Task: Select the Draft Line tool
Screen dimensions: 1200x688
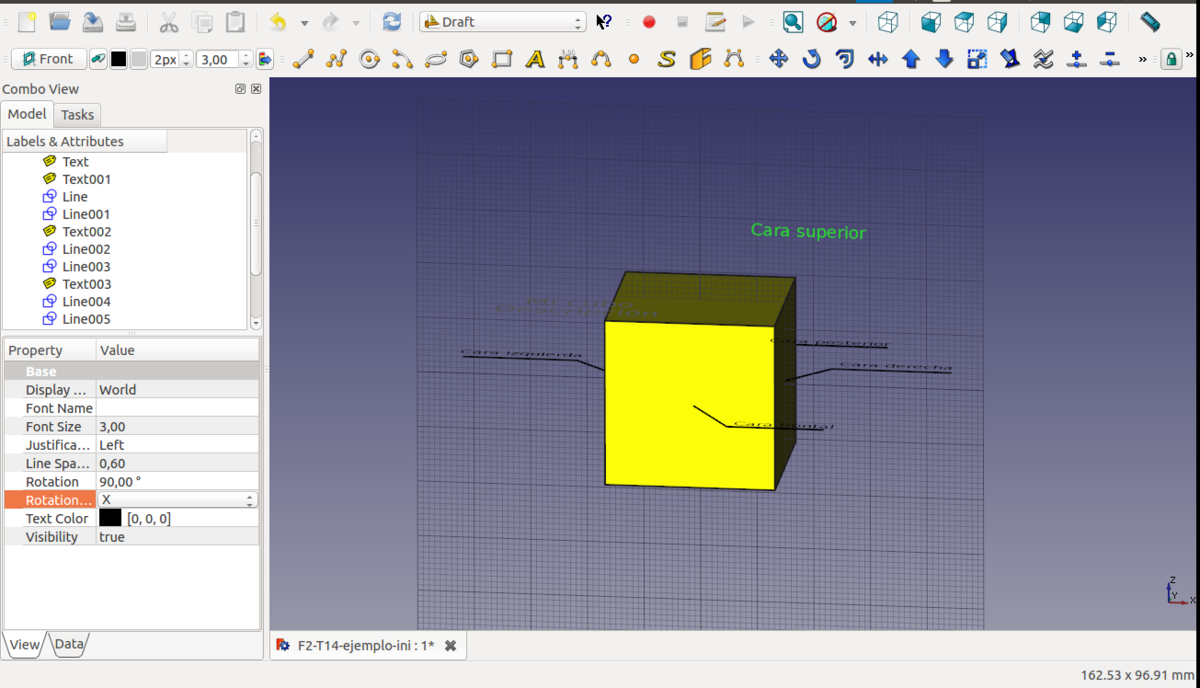Action: pos(303,60)
